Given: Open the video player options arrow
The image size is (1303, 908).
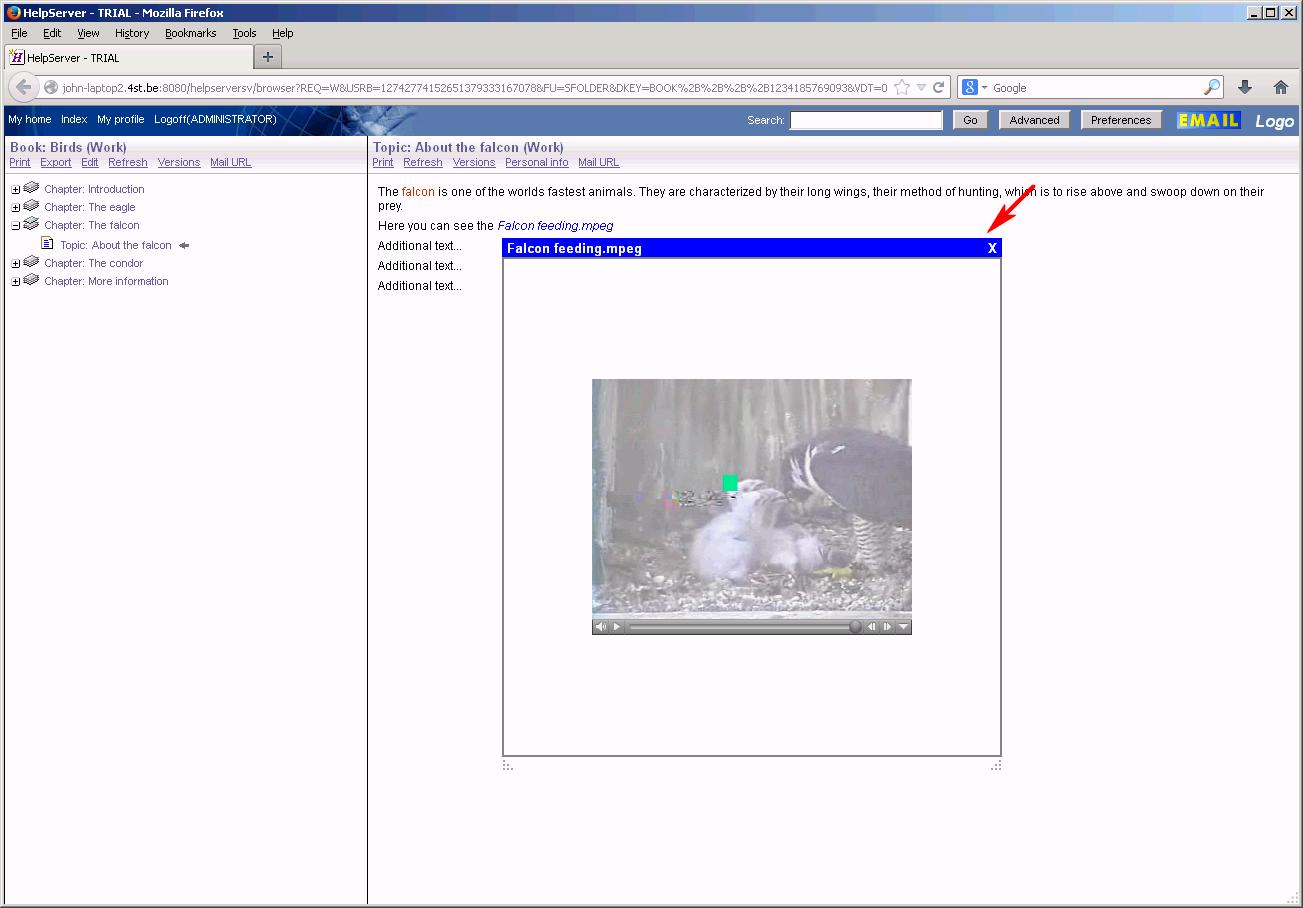Looking at the screenshot, I should (903, 627).
